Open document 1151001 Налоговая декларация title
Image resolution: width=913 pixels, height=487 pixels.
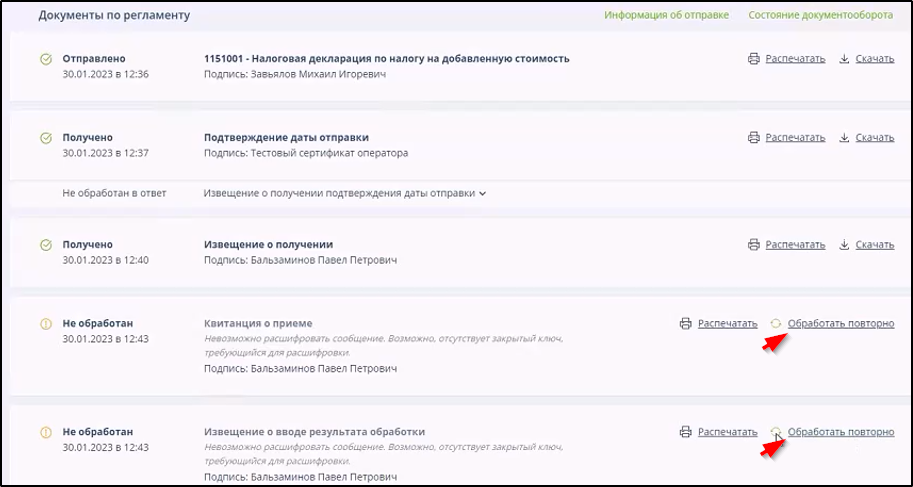coord(386,59)
